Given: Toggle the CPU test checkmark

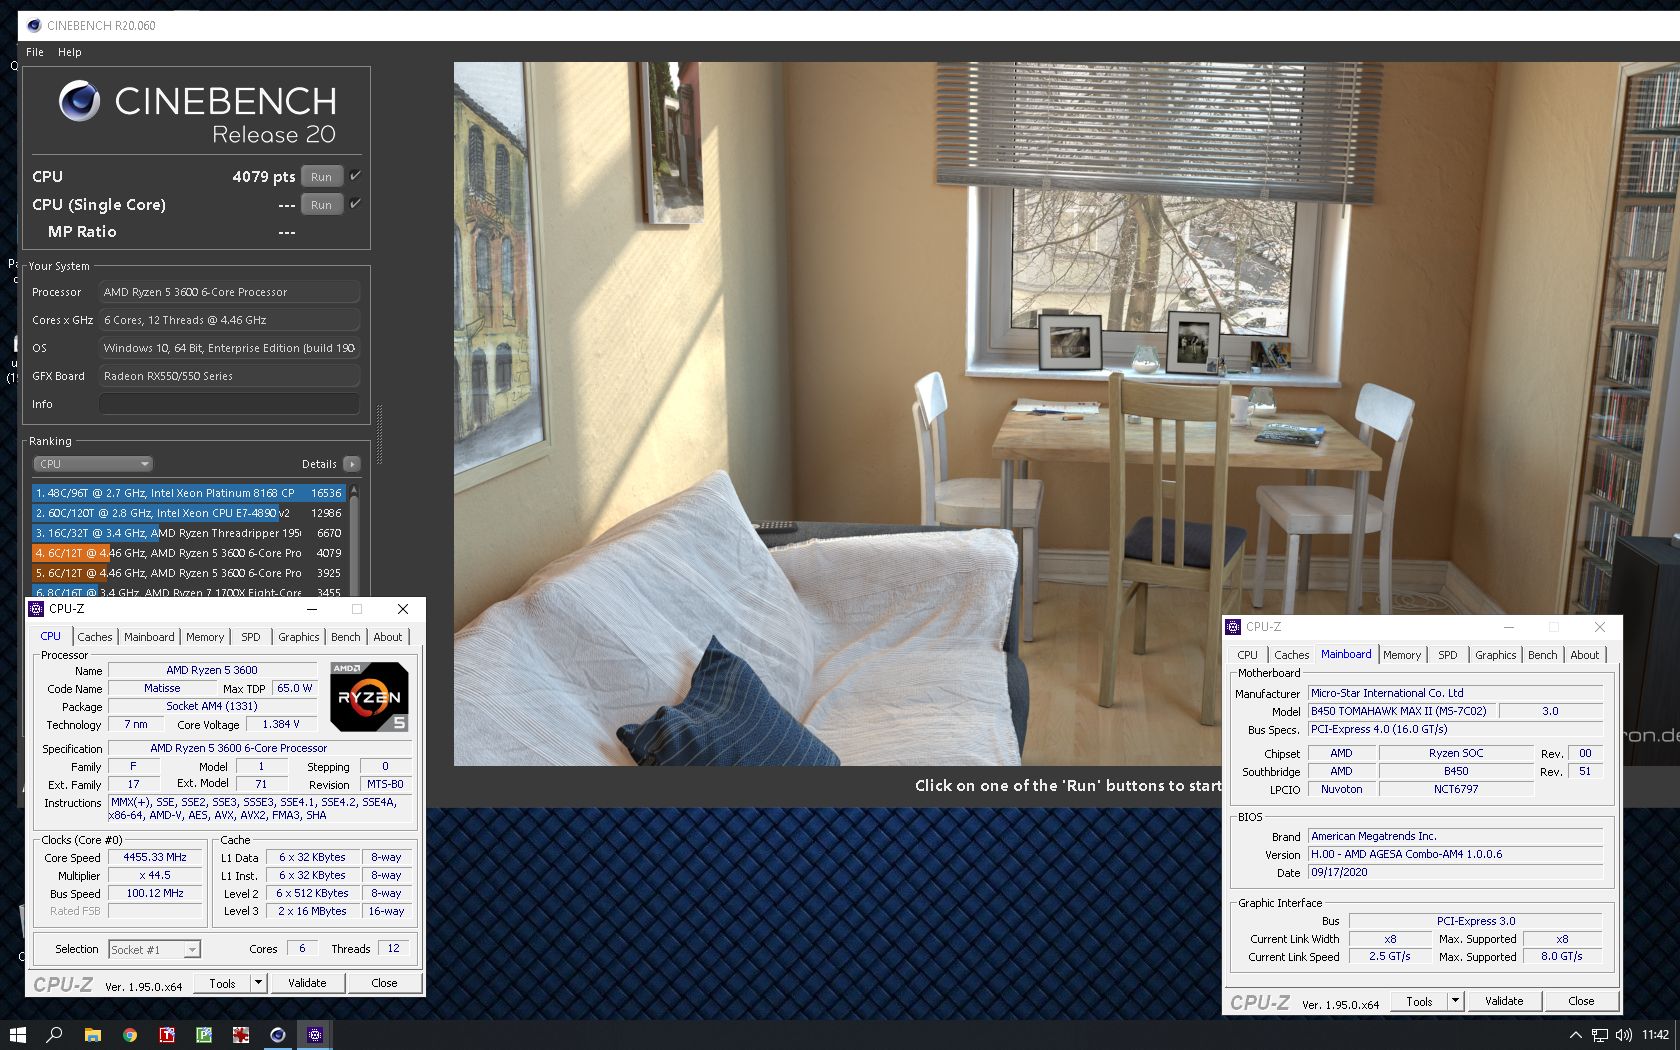Looking at the screenshot, I should click(355, 176).
